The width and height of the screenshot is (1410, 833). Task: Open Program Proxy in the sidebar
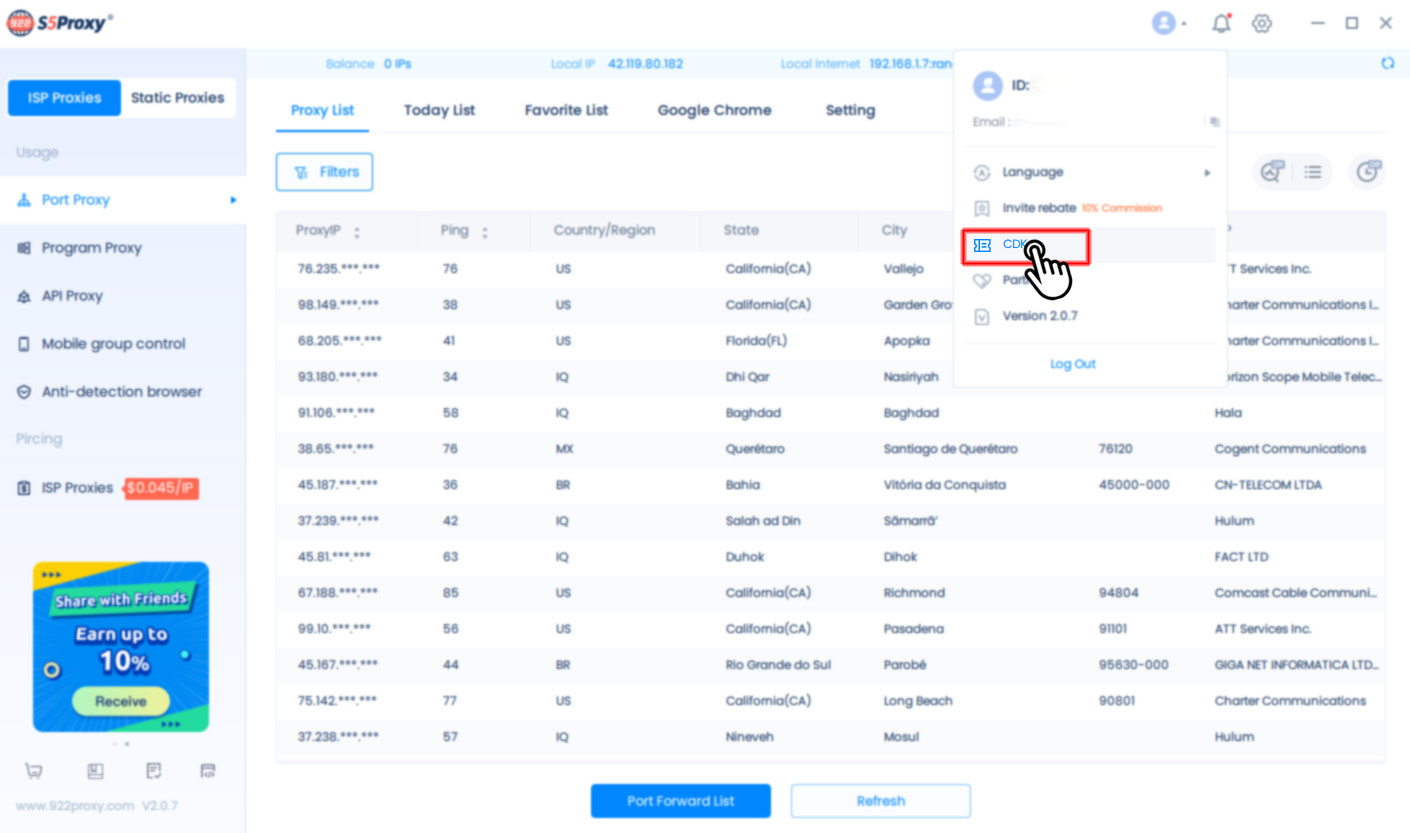coord(93,247)
